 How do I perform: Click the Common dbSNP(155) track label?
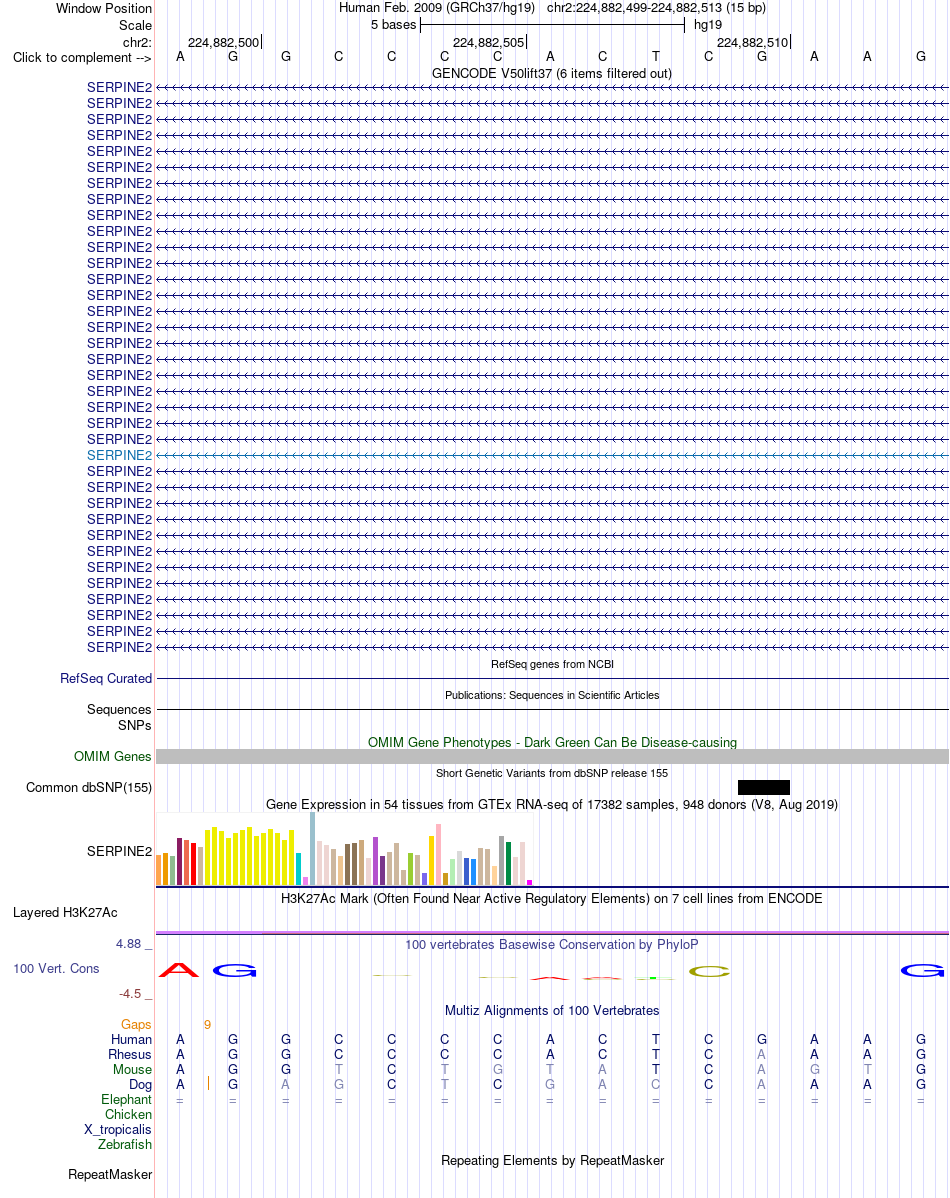click(x=89, y=788)
